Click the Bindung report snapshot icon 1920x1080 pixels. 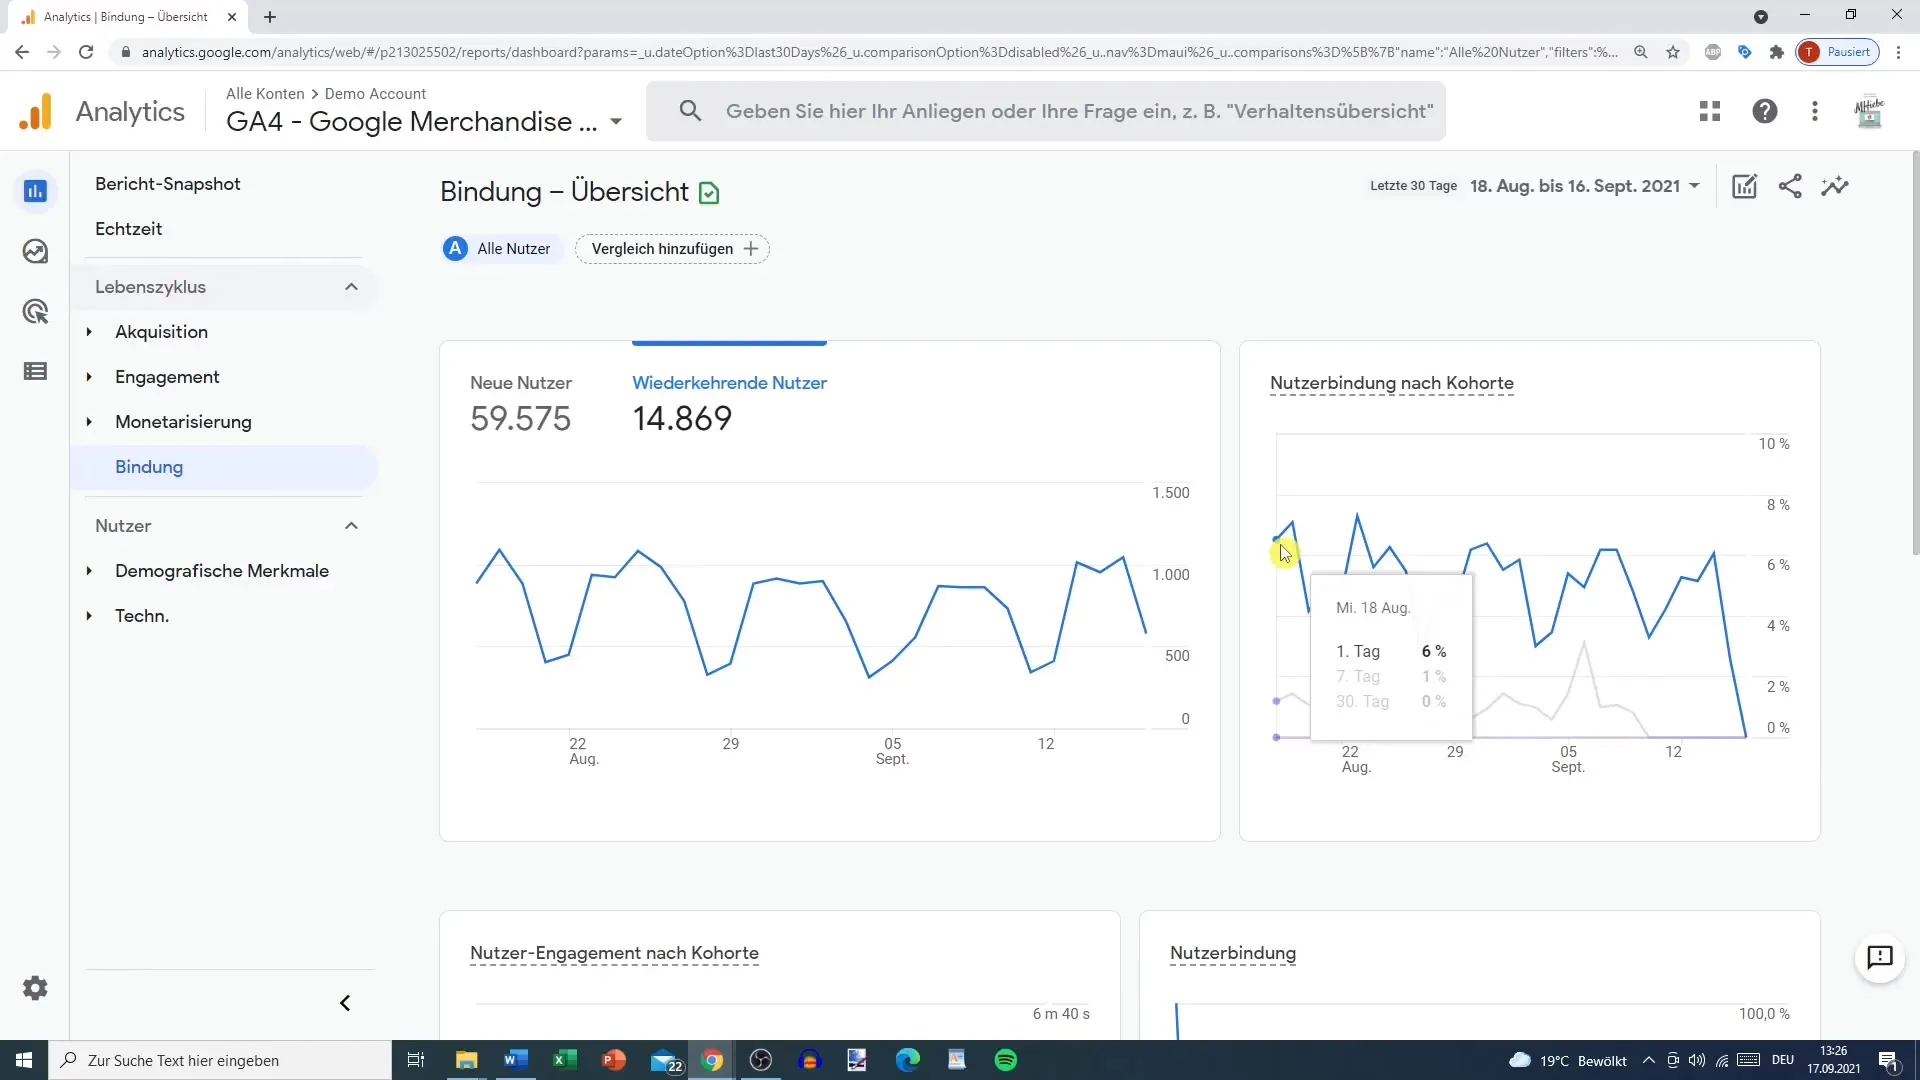coord(707,193)
